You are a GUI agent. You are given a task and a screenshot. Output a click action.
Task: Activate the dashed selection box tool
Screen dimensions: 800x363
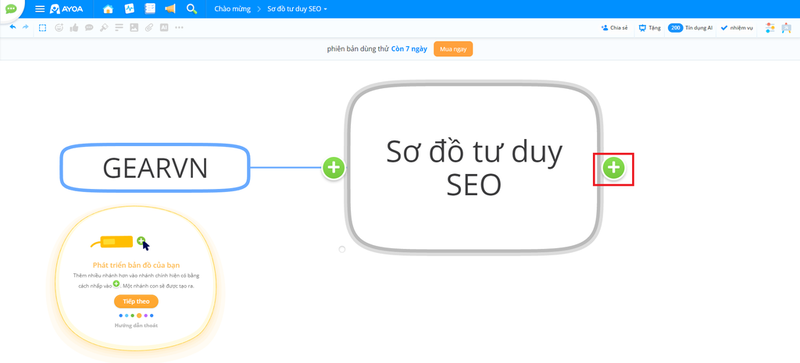click(43, 28)
